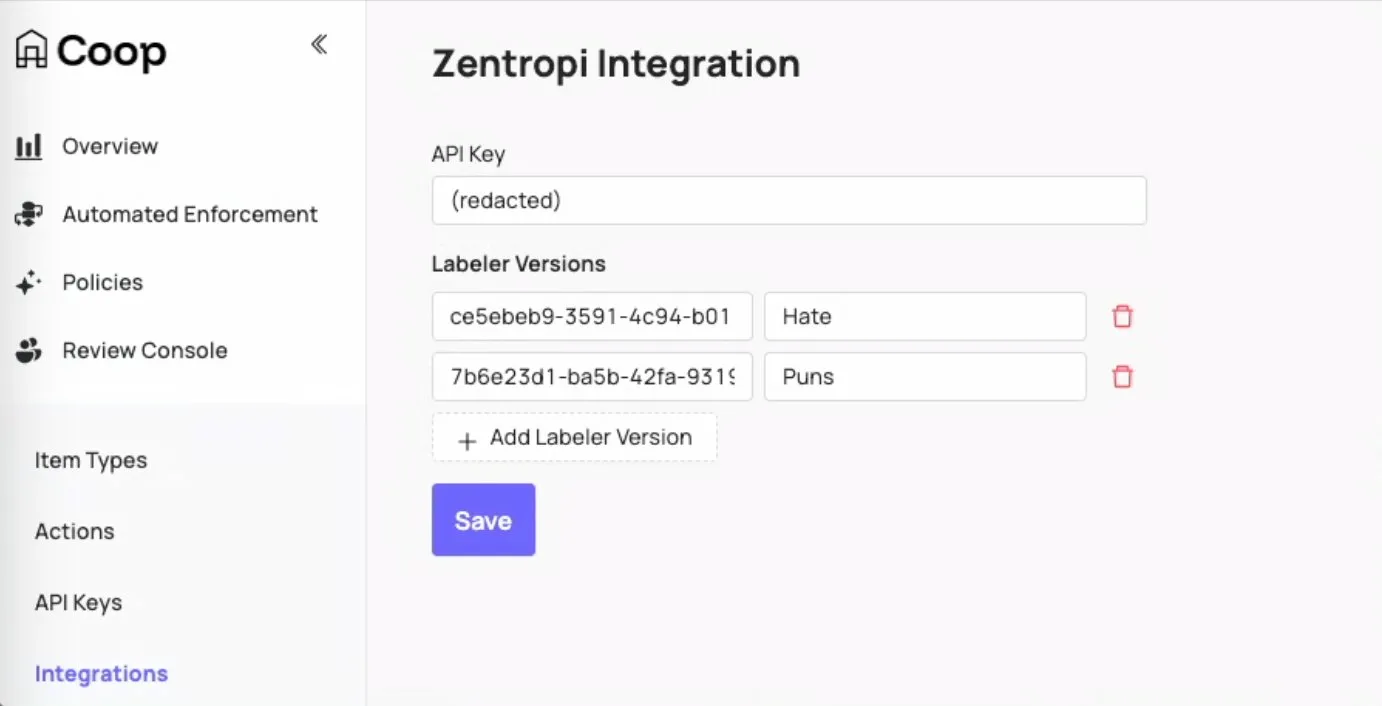Screen dimensions: 1382x706
Task: Delete the Puns labeler version row
Action: tap(1123, 377)
